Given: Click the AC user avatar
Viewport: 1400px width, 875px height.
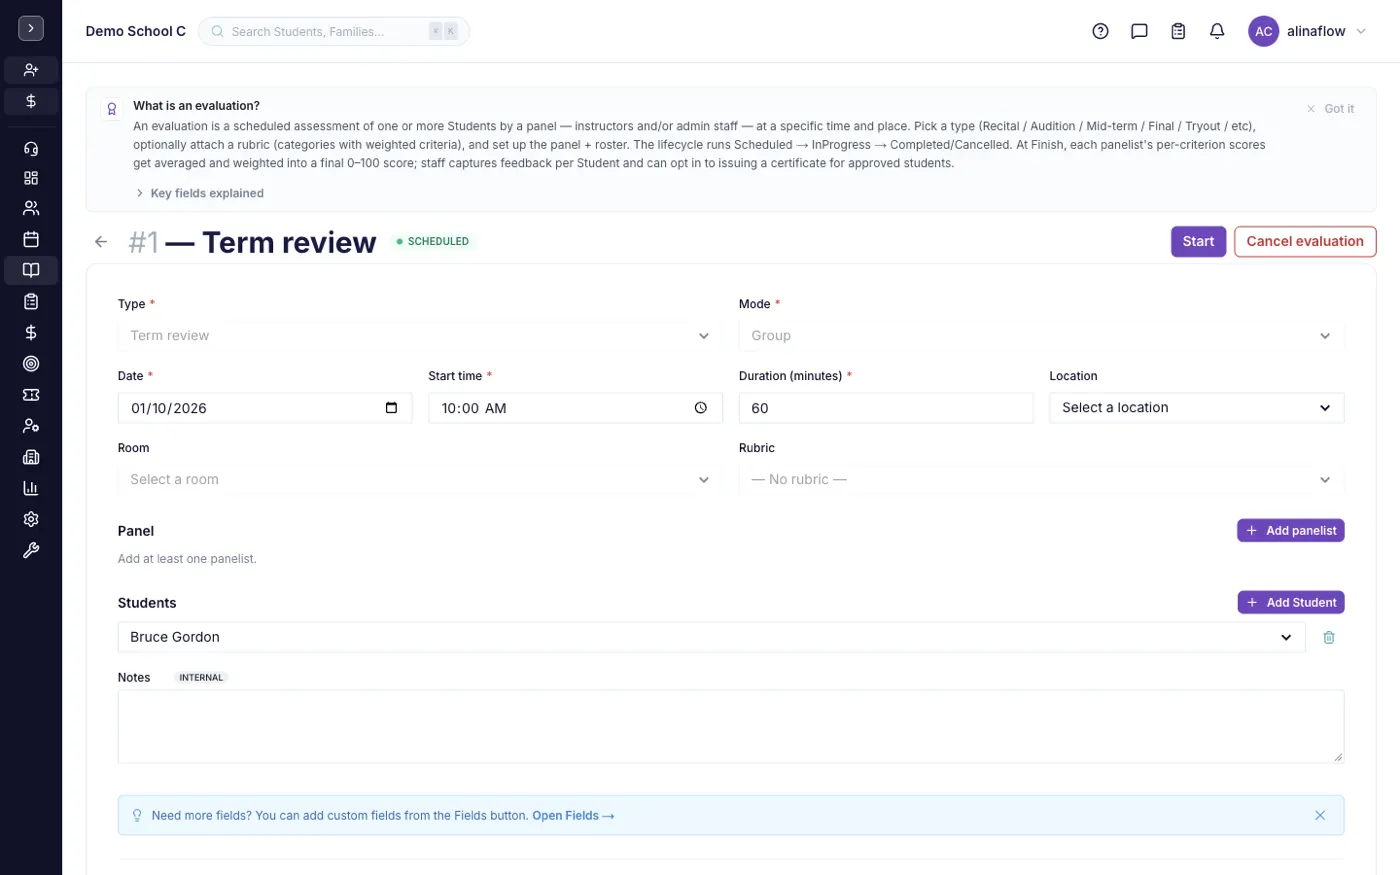Looking at the screenshot, I should pyautogui.click(x=1263, y=31).
